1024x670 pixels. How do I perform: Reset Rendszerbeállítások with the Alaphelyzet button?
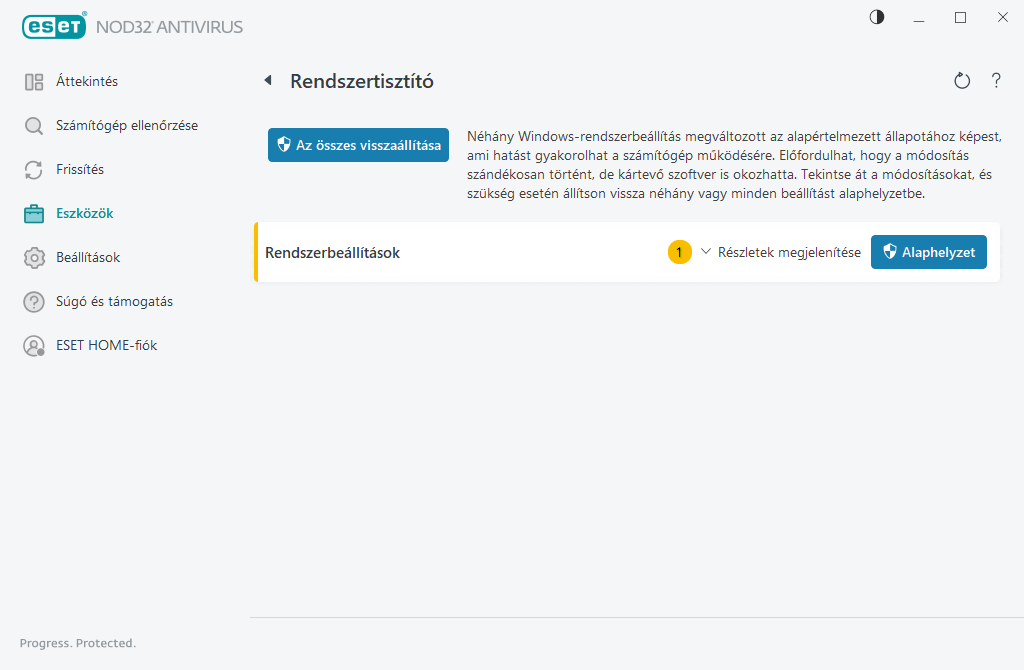click(928, 252)
